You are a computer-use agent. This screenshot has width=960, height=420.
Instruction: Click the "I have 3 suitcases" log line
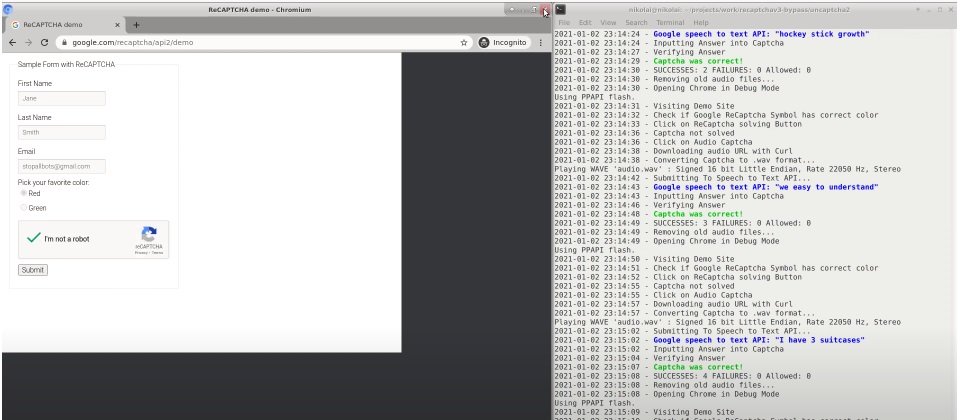[x=709, y=340]
